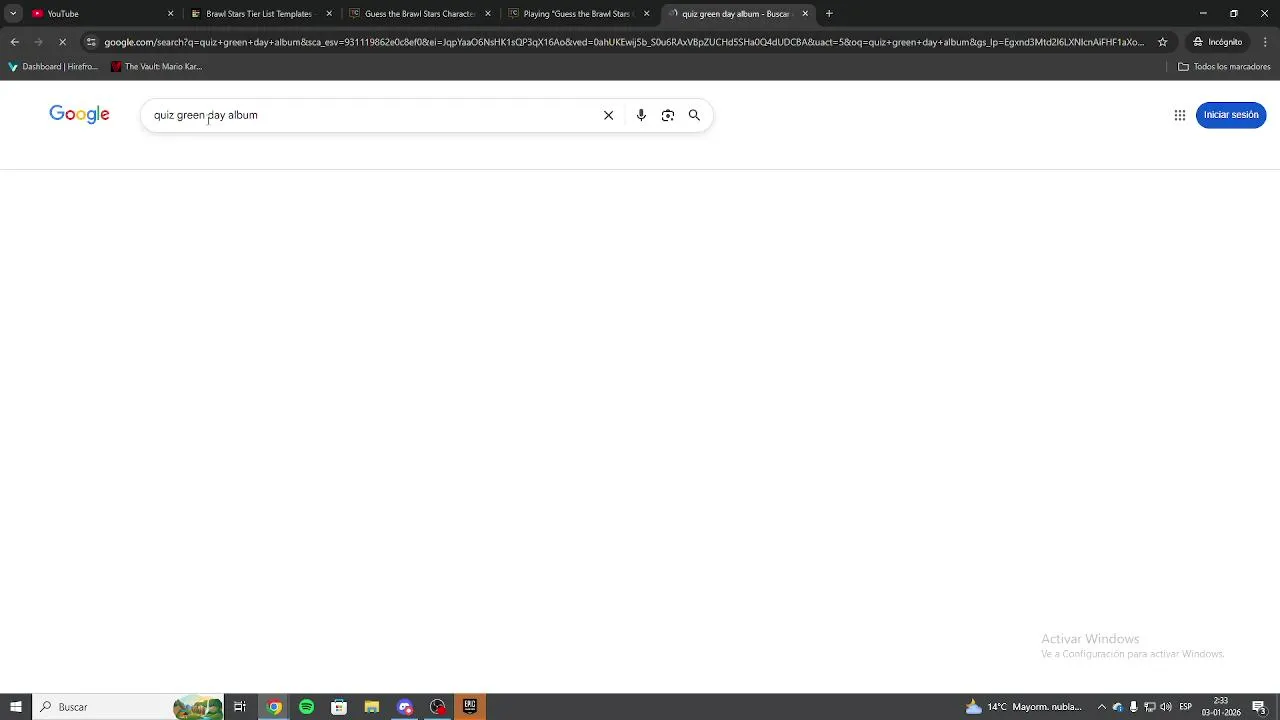1280x720 pixels.
Task: Click the Google logo
Action: coord(79,114)
